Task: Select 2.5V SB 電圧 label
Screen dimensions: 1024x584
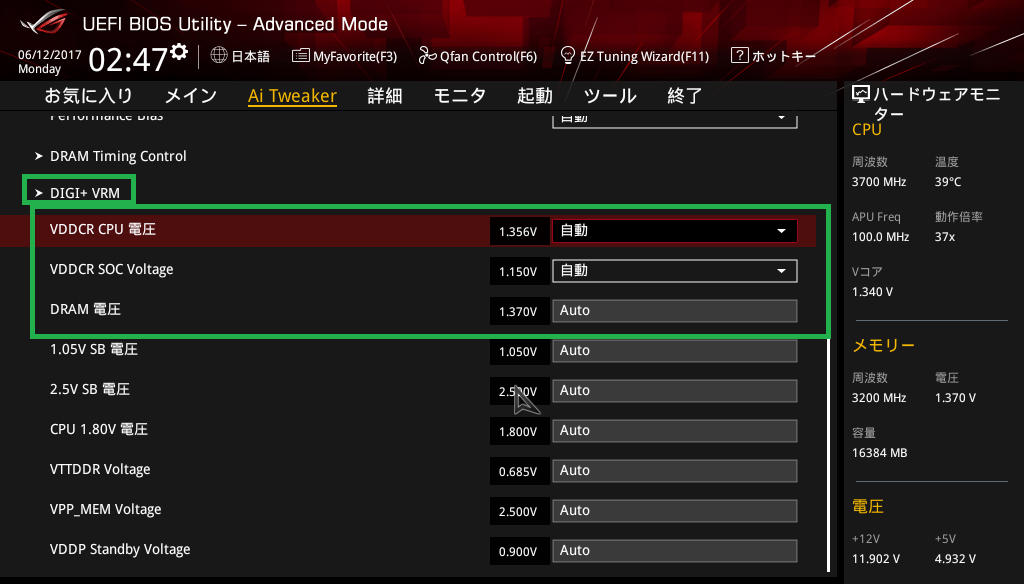Action: coord(90,389)
